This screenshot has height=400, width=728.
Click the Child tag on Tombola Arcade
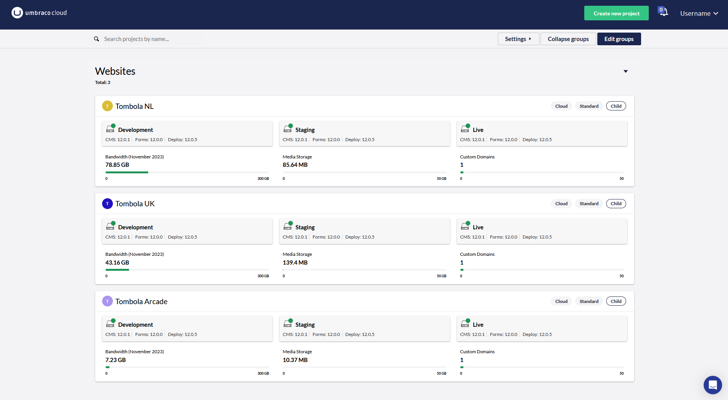pos(616,301)
